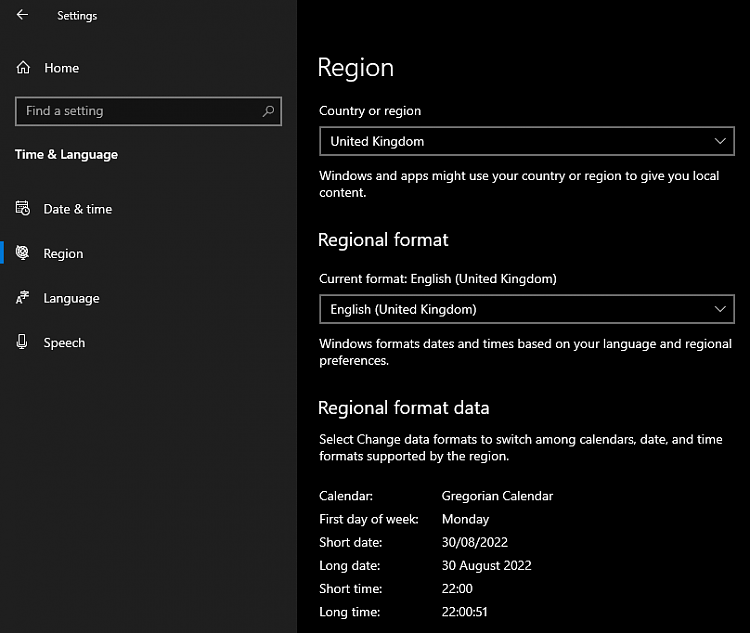Click the Monday first day value
Image resolution: width=750 pixels, height=633 pixels.
(x=465, y=519)
